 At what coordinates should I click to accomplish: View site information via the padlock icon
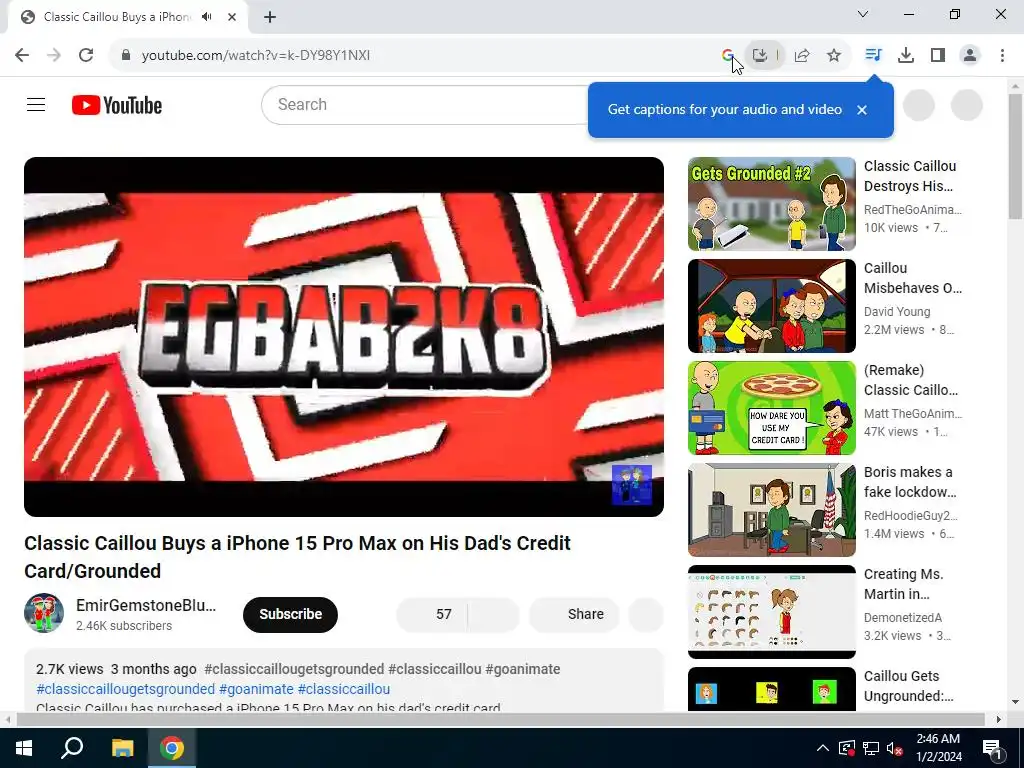click(x=126, y=56)
